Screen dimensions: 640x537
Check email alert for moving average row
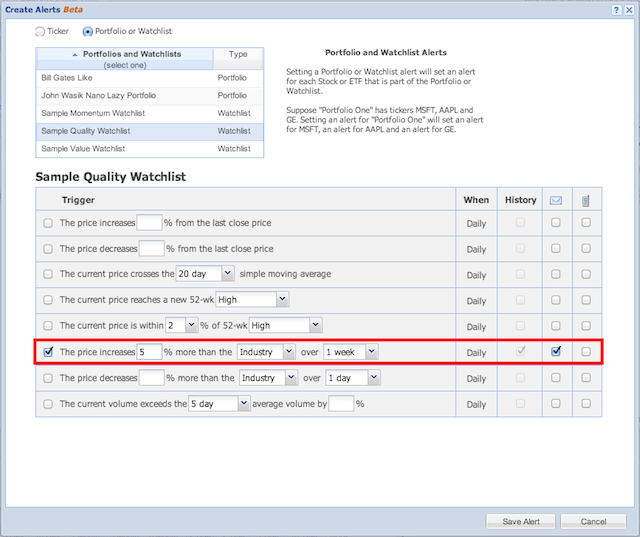click(x=556, y=274)
